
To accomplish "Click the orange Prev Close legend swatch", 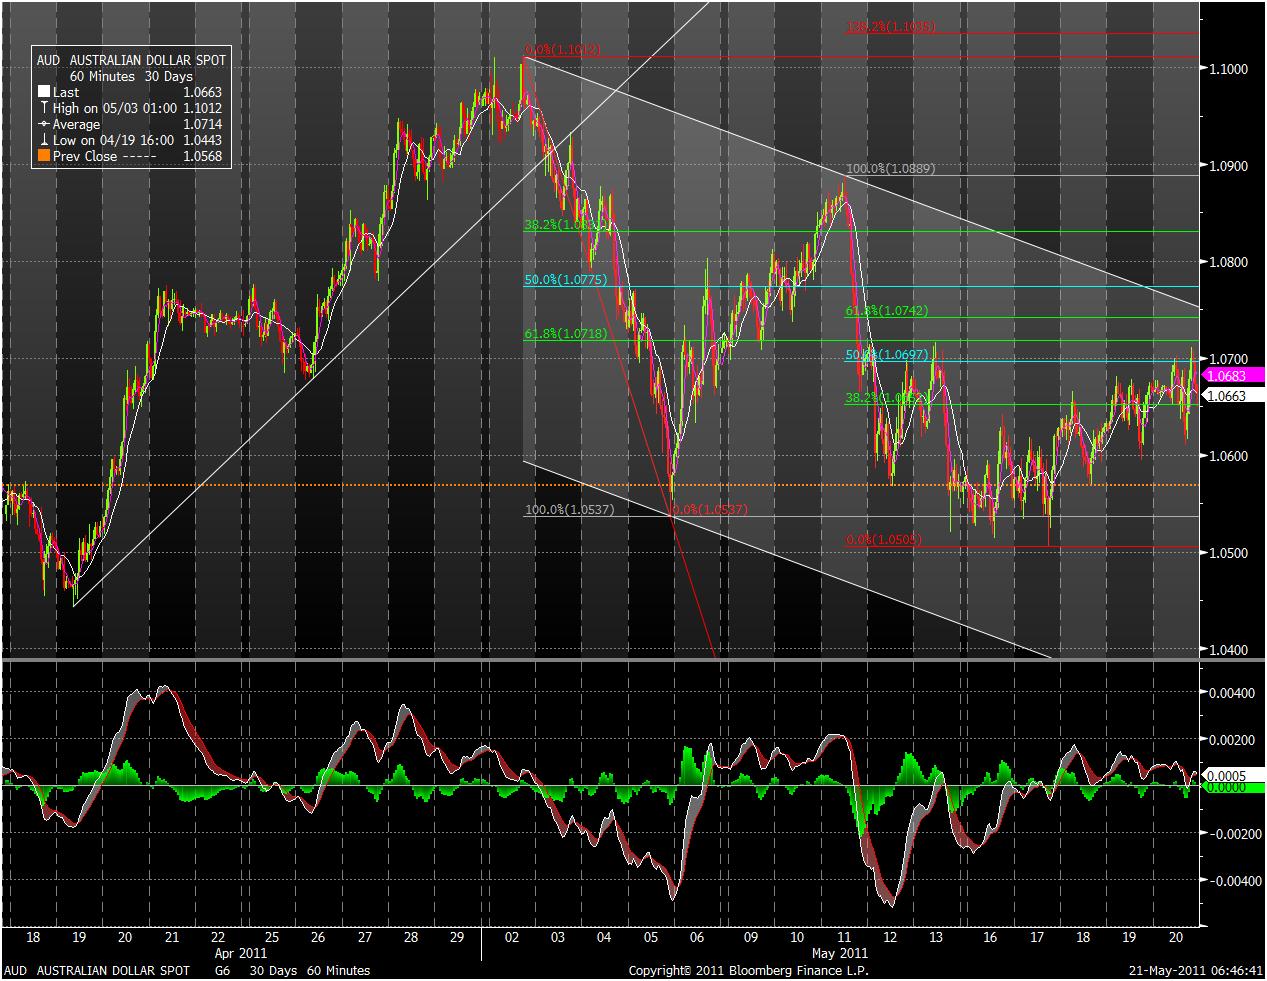I will pyautogui.click(x=44, y=156).
